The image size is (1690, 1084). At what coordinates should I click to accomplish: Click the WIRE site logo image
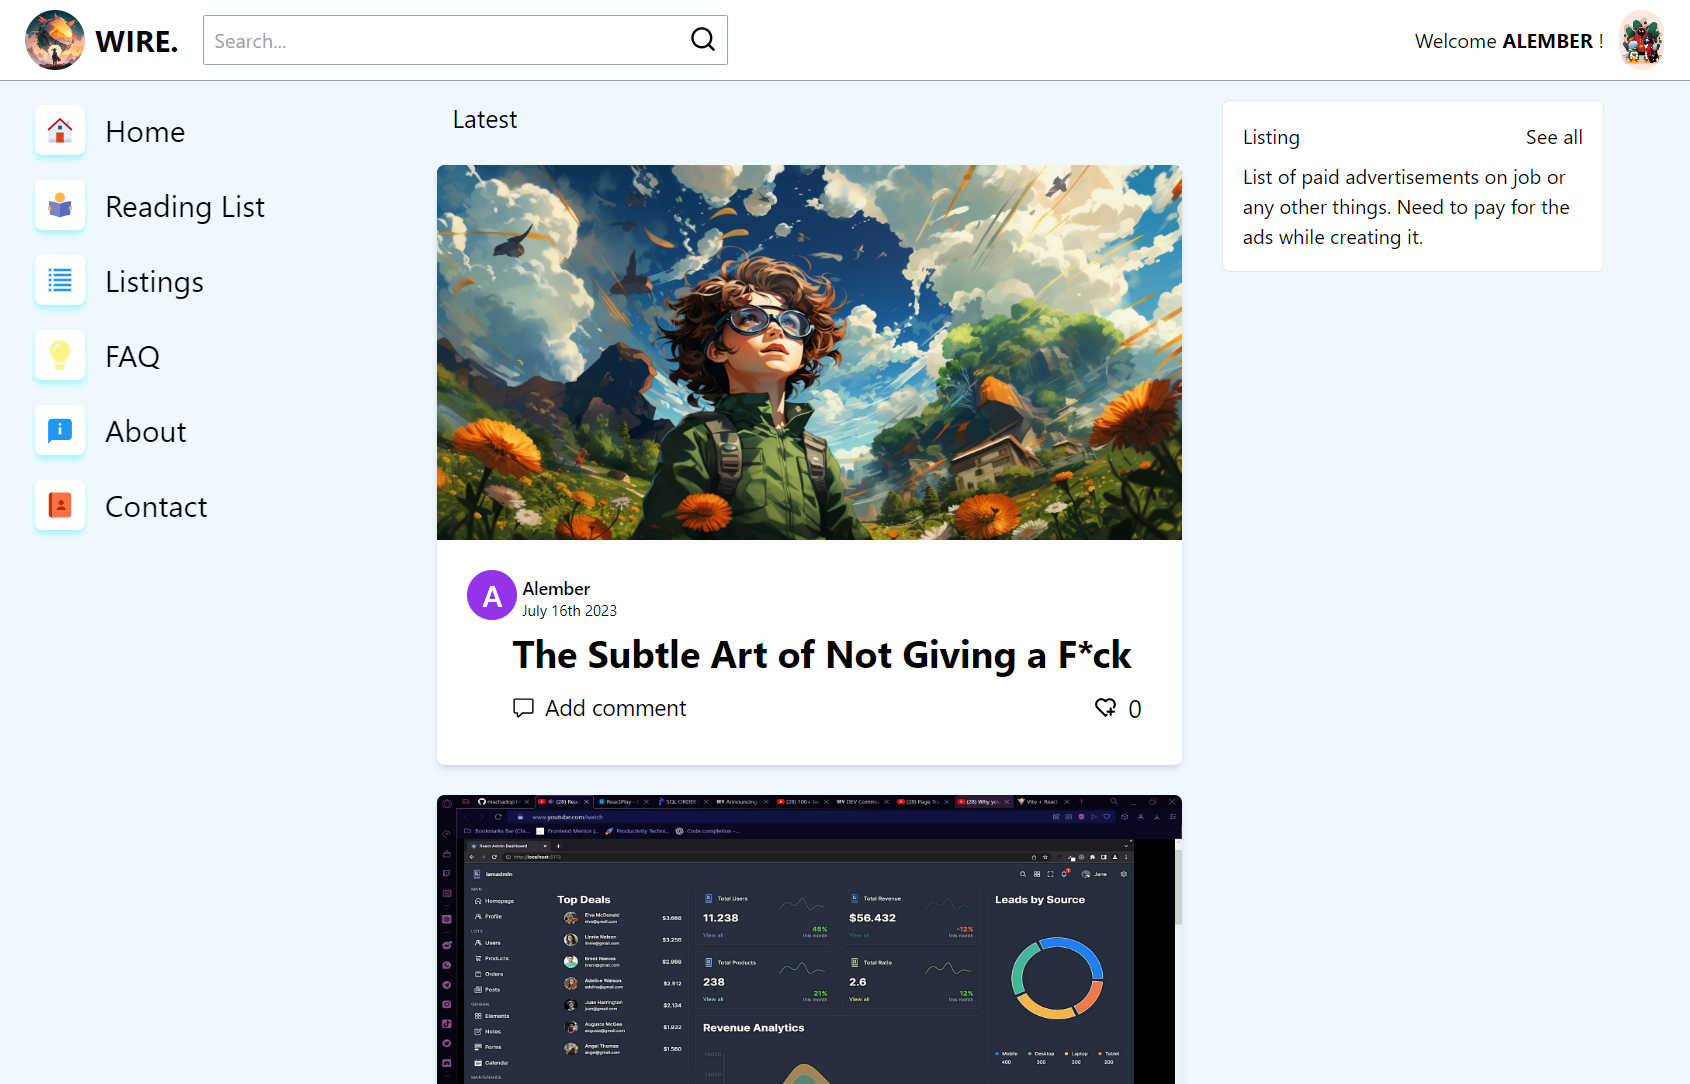click(x=55, y=40)
